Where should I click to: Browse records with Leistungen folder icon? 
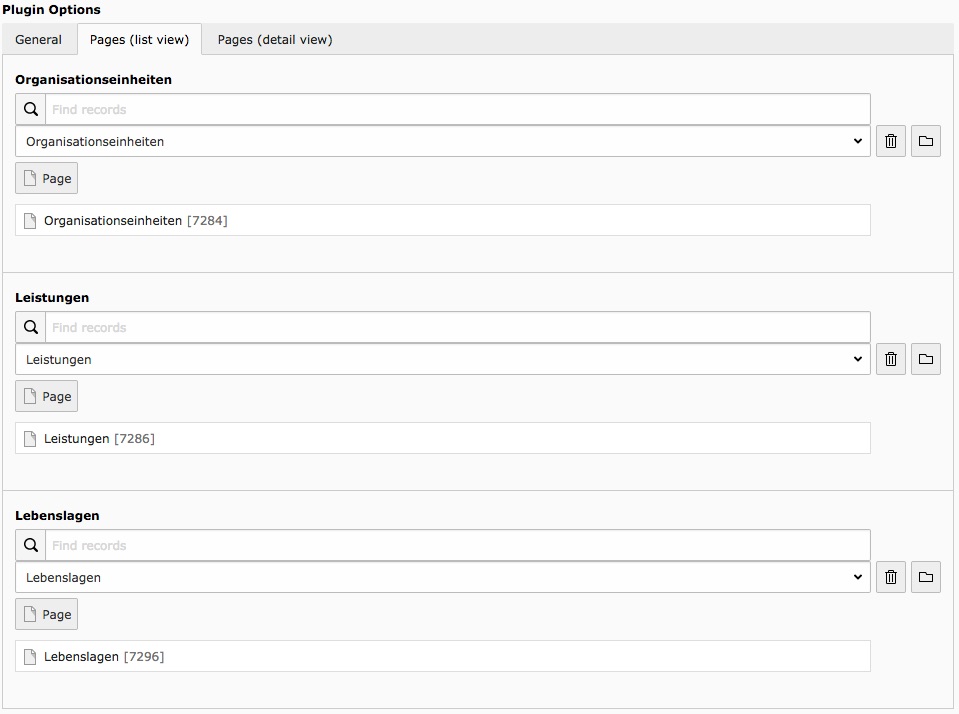click(x=926, y=359)
